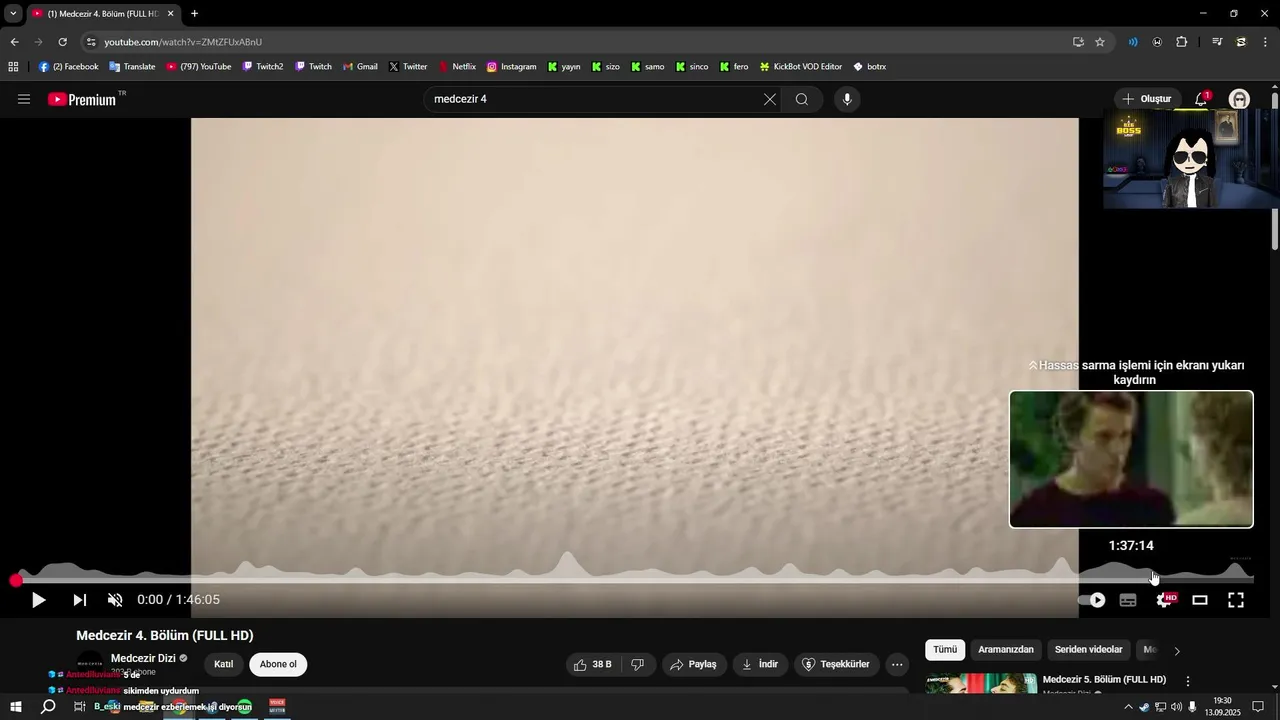1280x720 pixels.
Task: Start voice search microphone
Action: coord(847,99)
